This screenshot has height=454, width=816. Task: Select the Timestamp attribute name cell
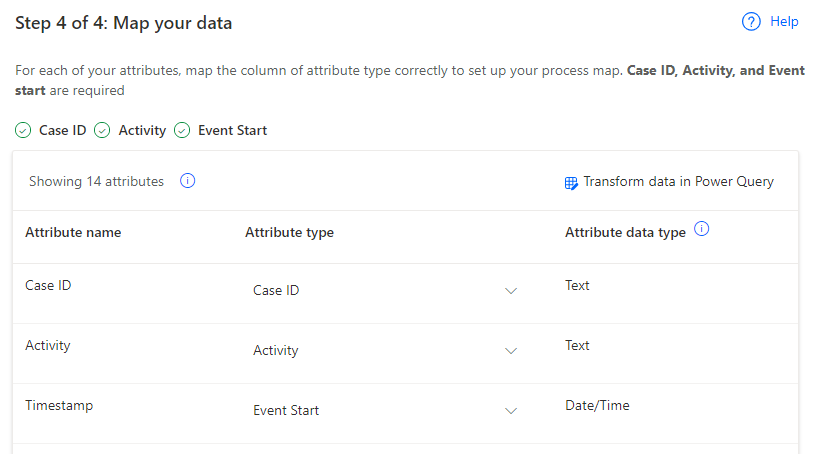(x=59, y=406)
